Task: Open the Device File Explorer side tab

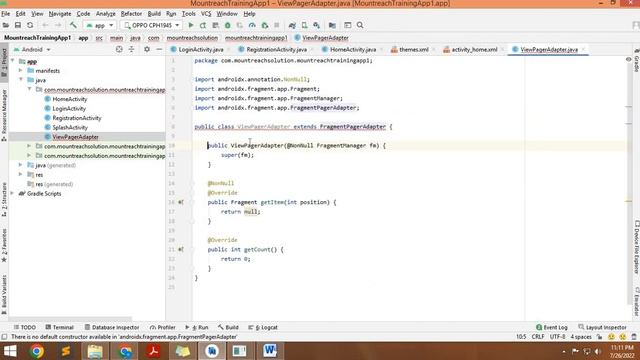Action: click(636, 247)
